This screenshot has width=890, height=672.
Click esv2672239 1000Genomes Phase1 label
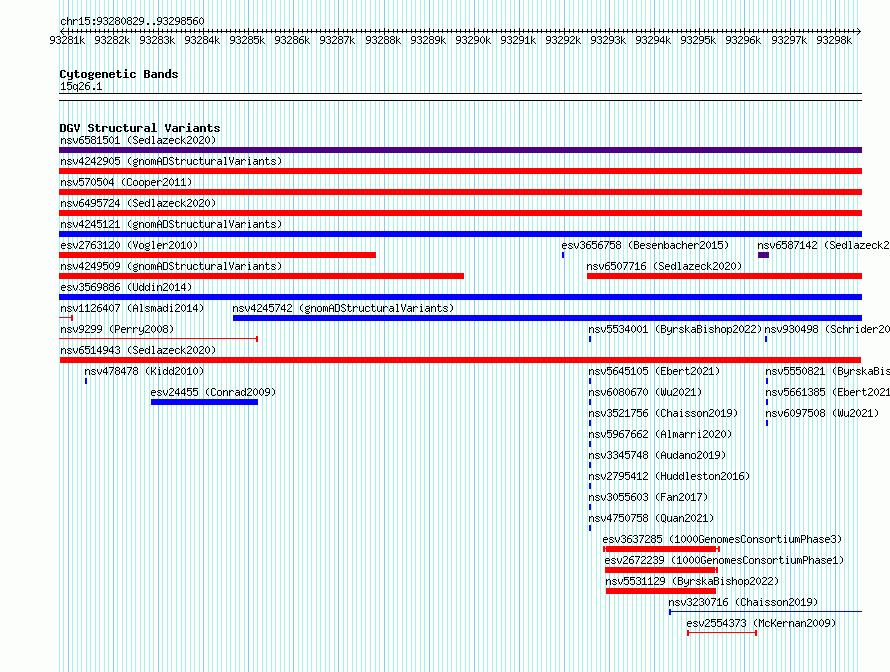pos(724,560)
